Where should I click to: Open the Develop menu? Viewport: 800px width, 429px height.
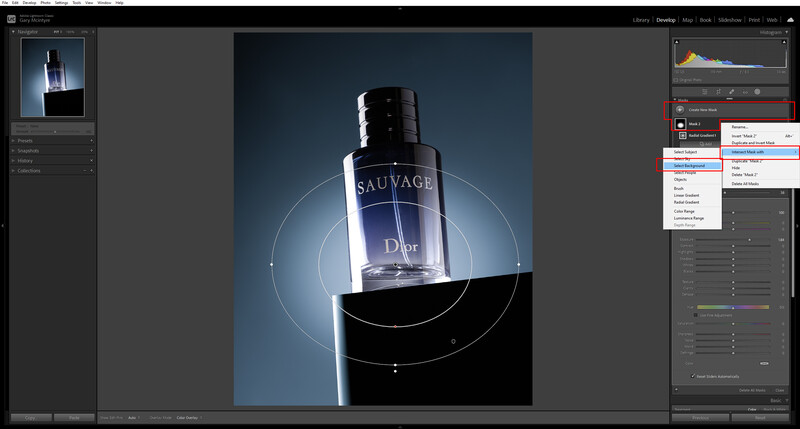tap(29, 3)
